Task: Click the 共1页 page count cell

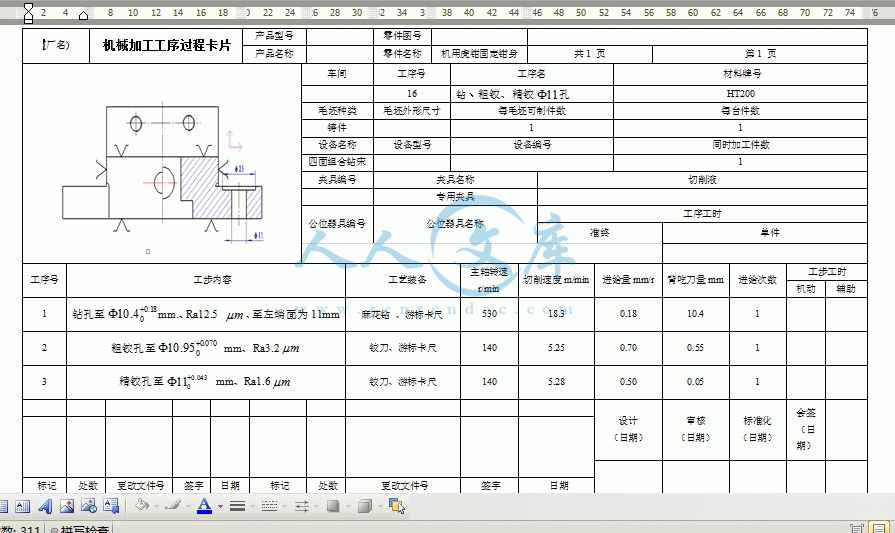Action: tap(590, 54)
